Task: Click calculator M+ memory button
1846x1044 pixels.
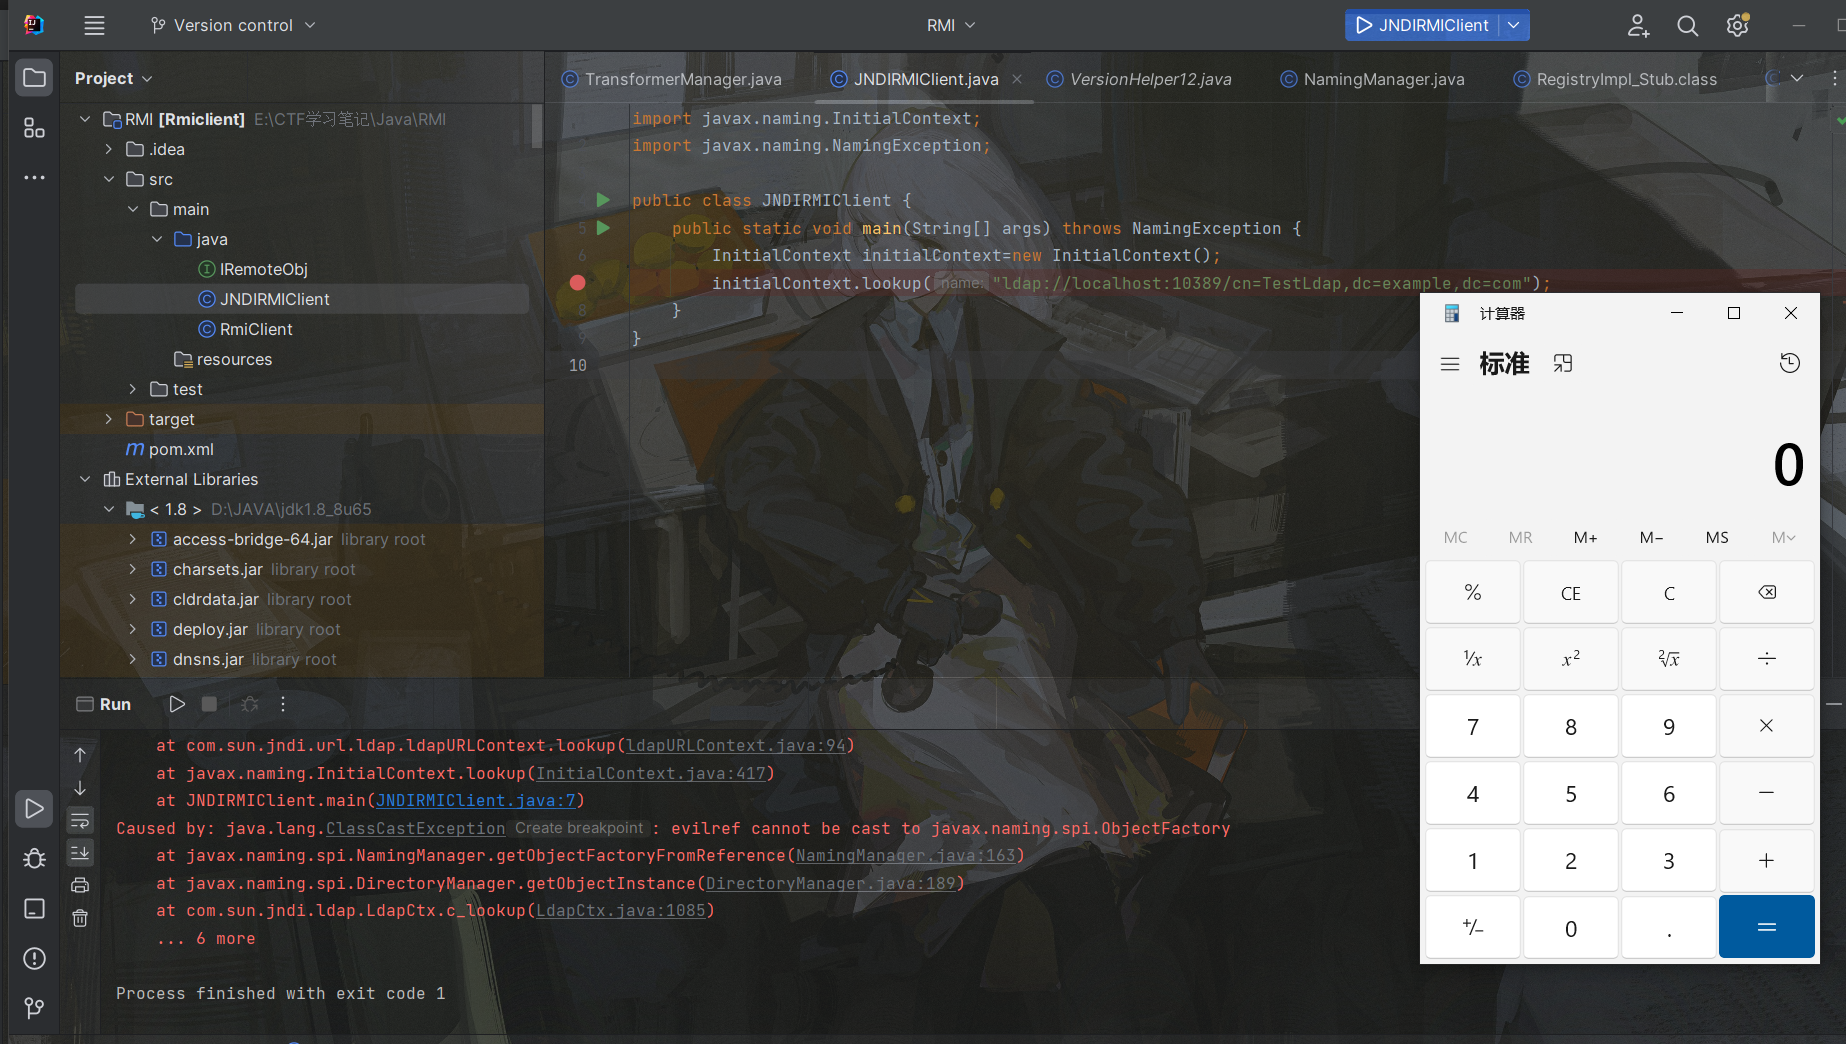Action: click(1585, 537)
